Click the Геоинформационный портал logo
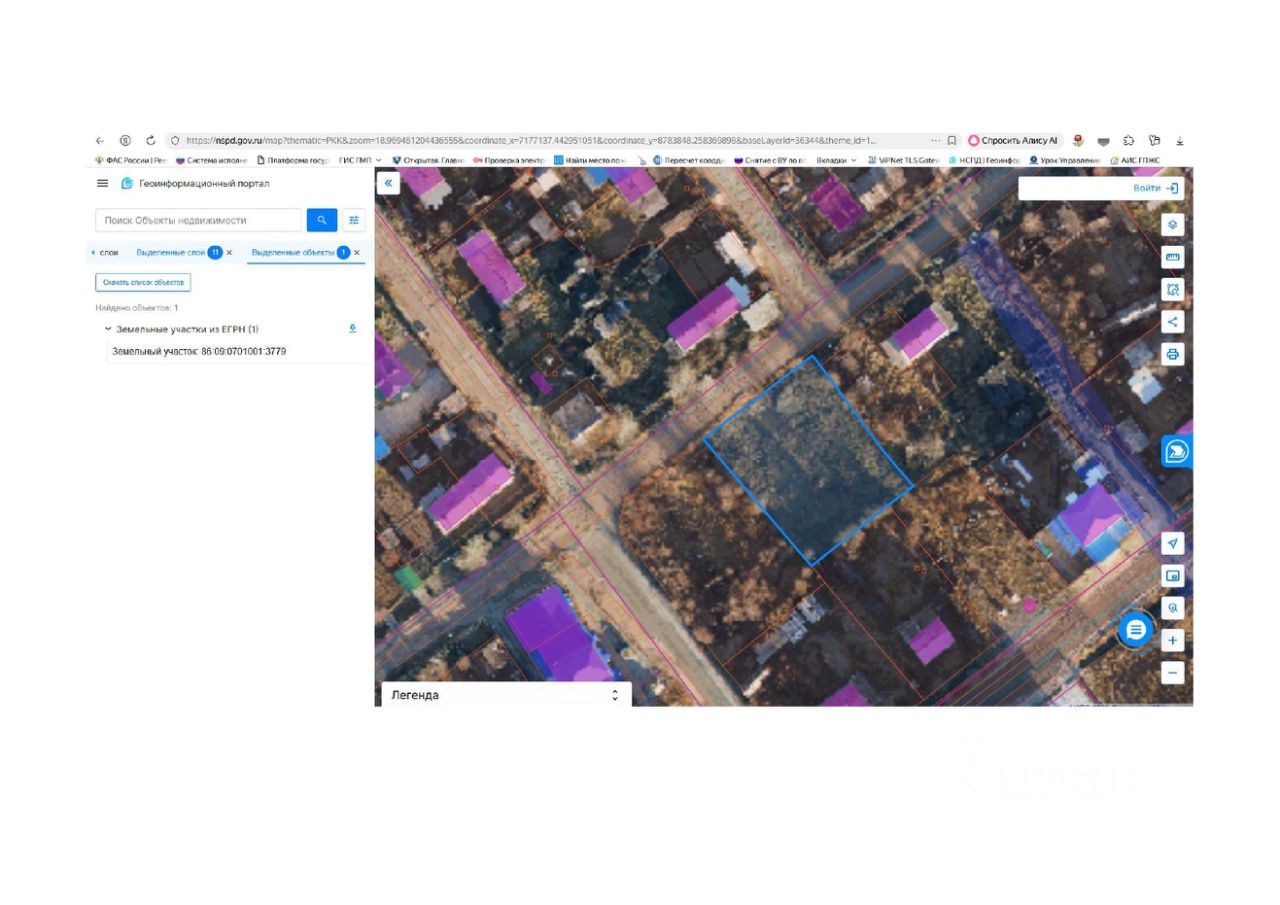Screen dimensions: 1280x905 point(195,184)
